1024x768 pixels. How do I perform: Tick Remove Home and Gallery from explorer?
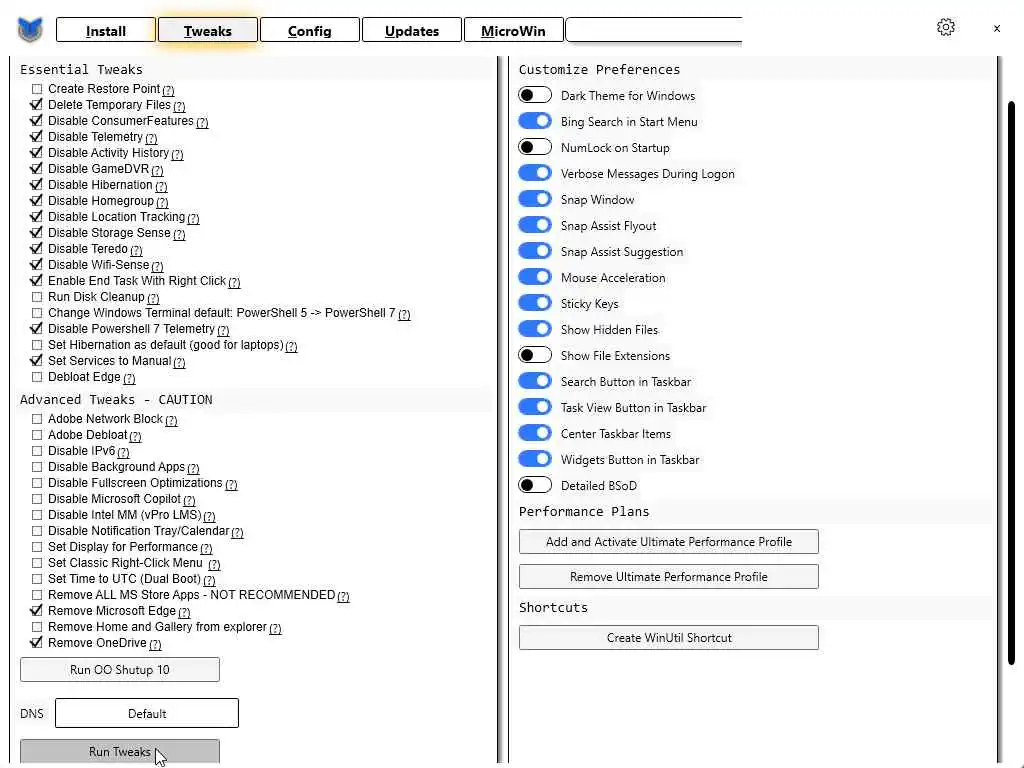click(37, 627)
